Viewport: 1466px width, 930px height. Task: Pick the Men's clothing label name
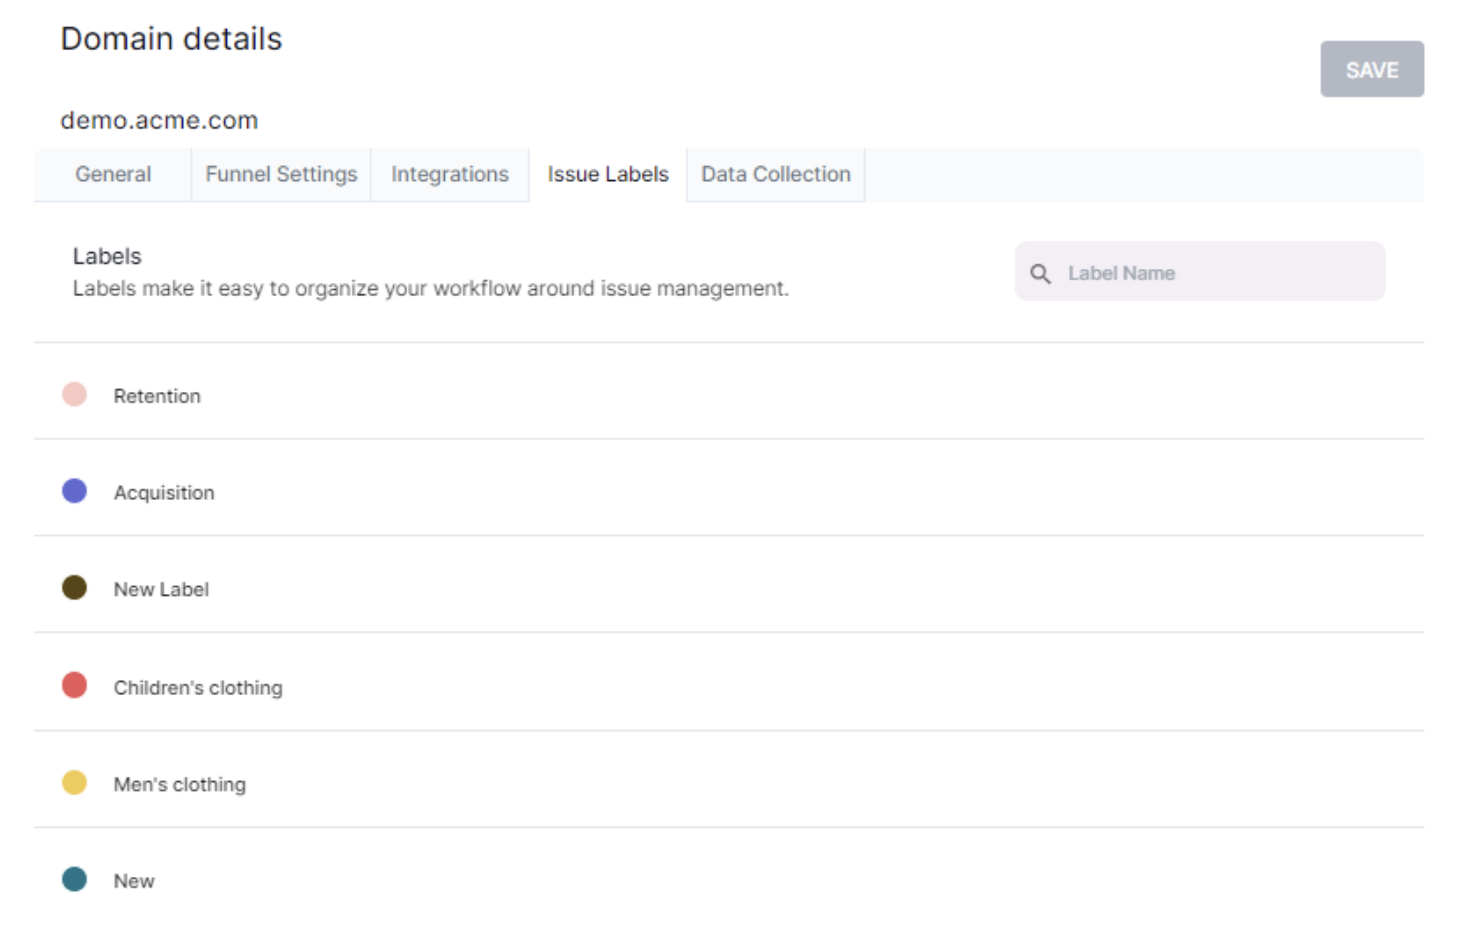point(180,785)
